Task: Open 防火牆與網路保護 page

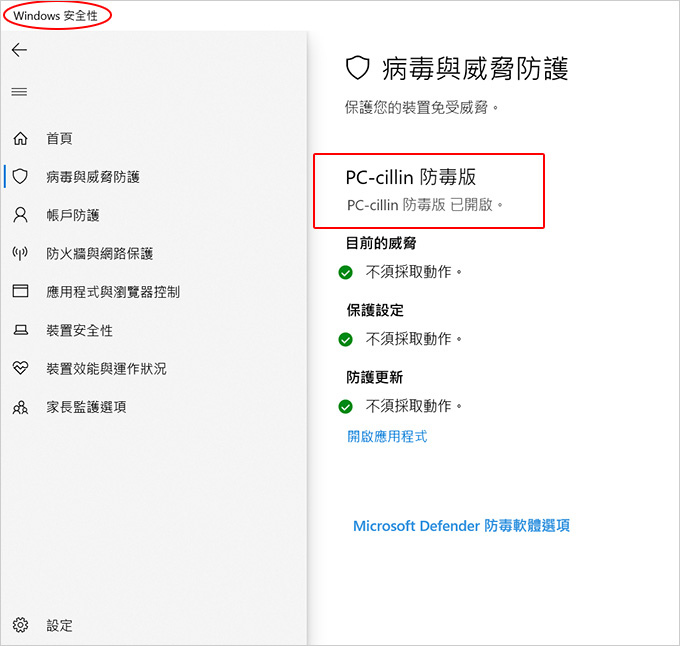Action: pyautogui.click(x=100, y=253)
